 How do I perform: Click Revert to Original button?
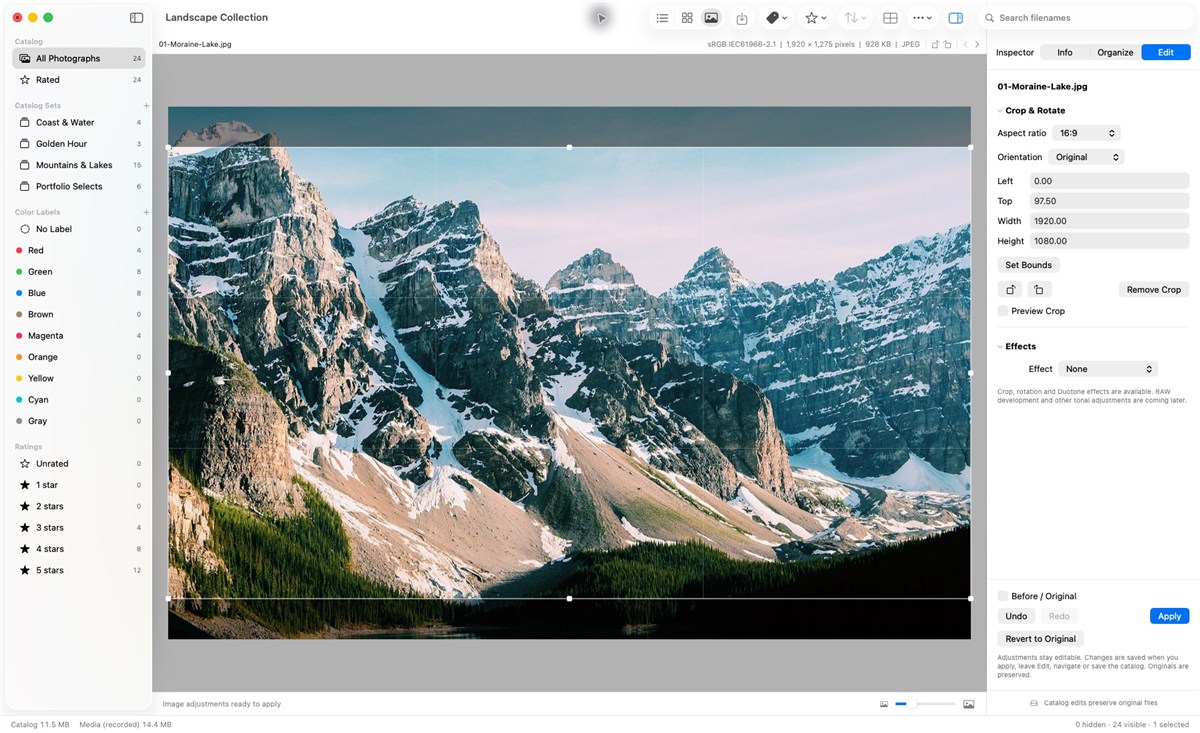tap(1040, 639)
